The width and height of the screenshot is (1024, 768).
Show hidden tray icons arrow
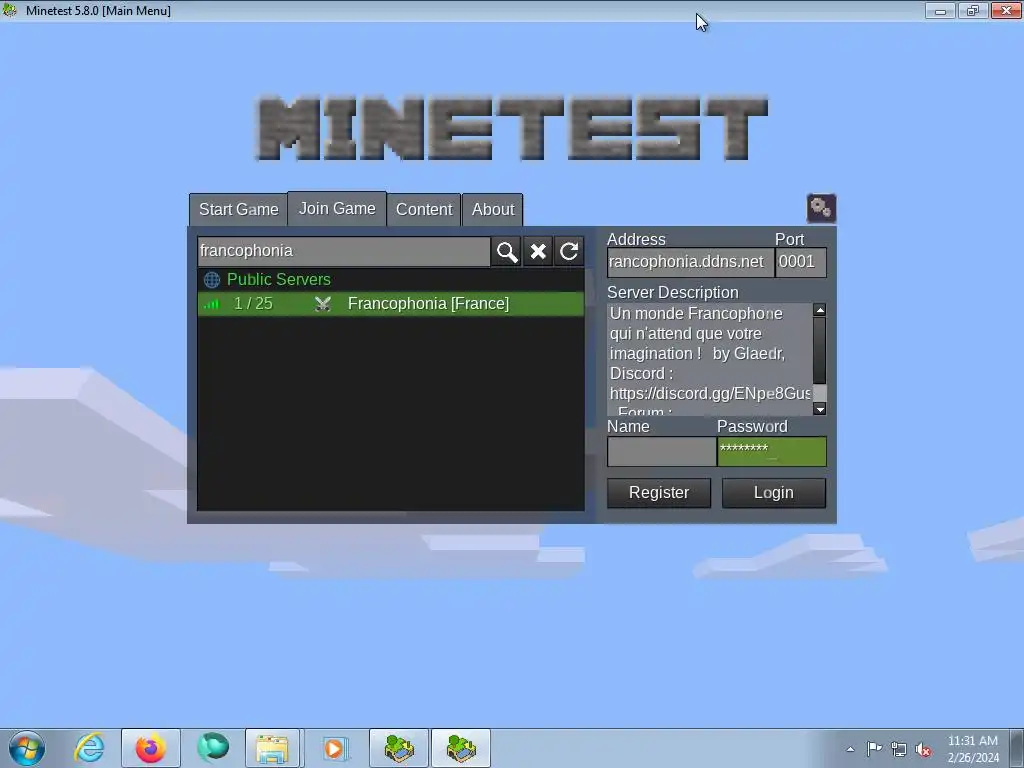pos(850,749)
